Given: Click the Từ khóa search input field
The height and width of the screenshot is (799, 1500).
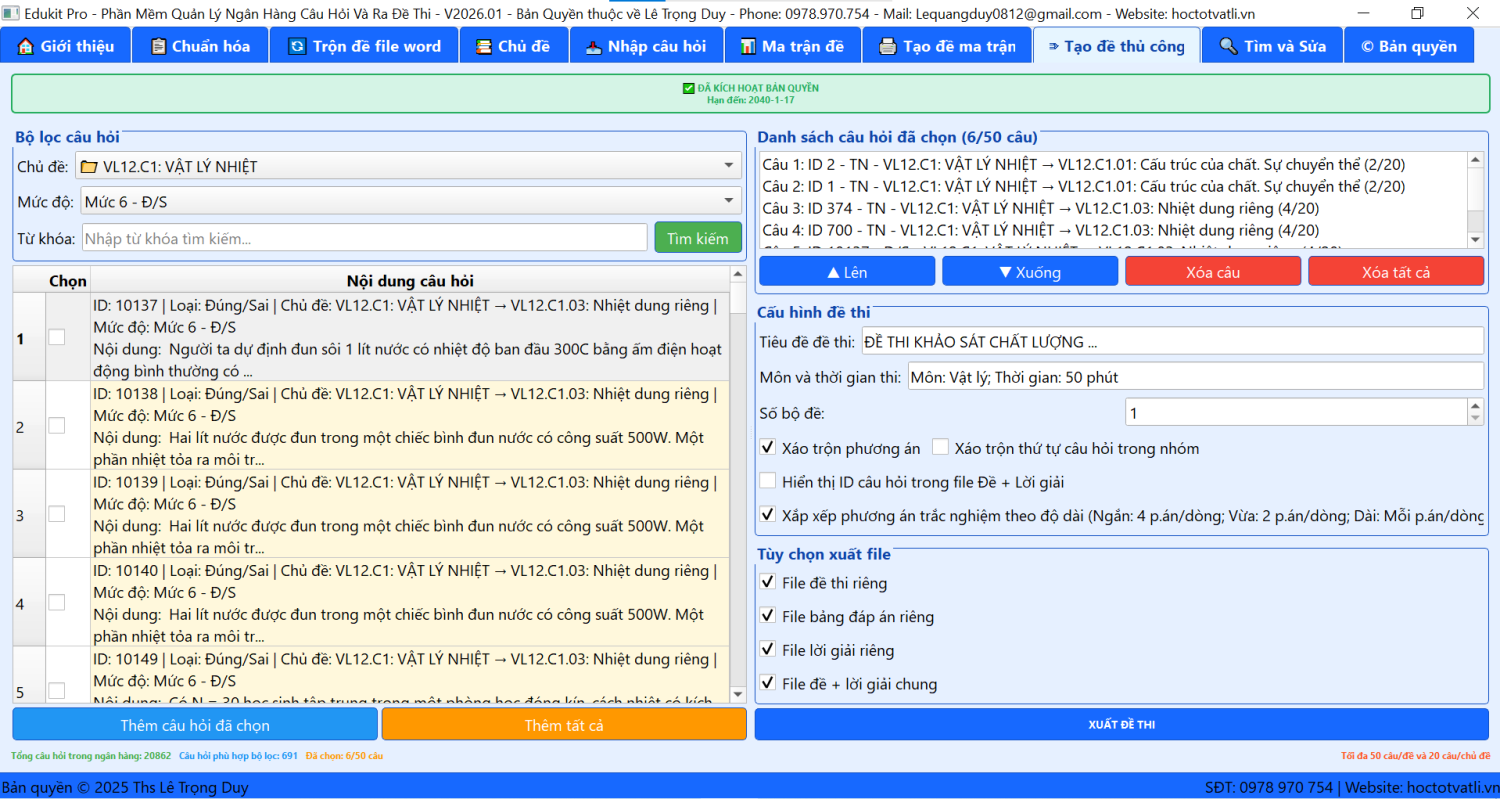Looking at the screenshot, I should [364, 238].
